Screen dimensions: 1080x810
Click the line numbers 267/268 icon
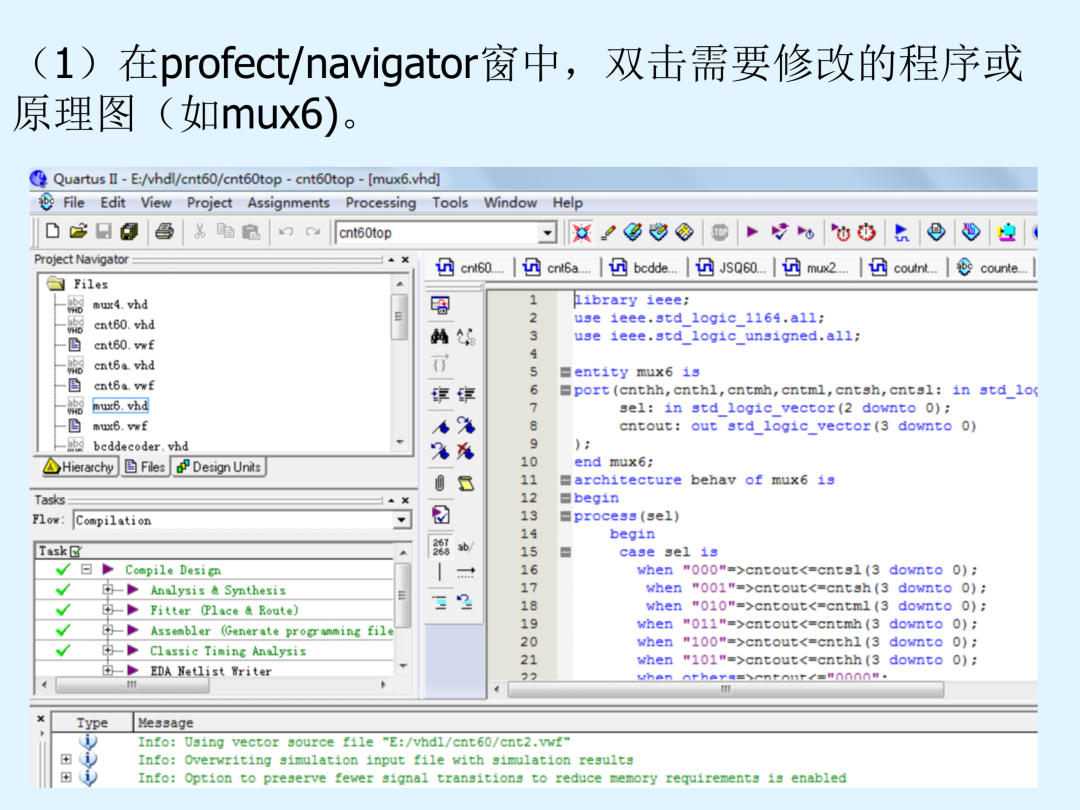coord(441,547)
